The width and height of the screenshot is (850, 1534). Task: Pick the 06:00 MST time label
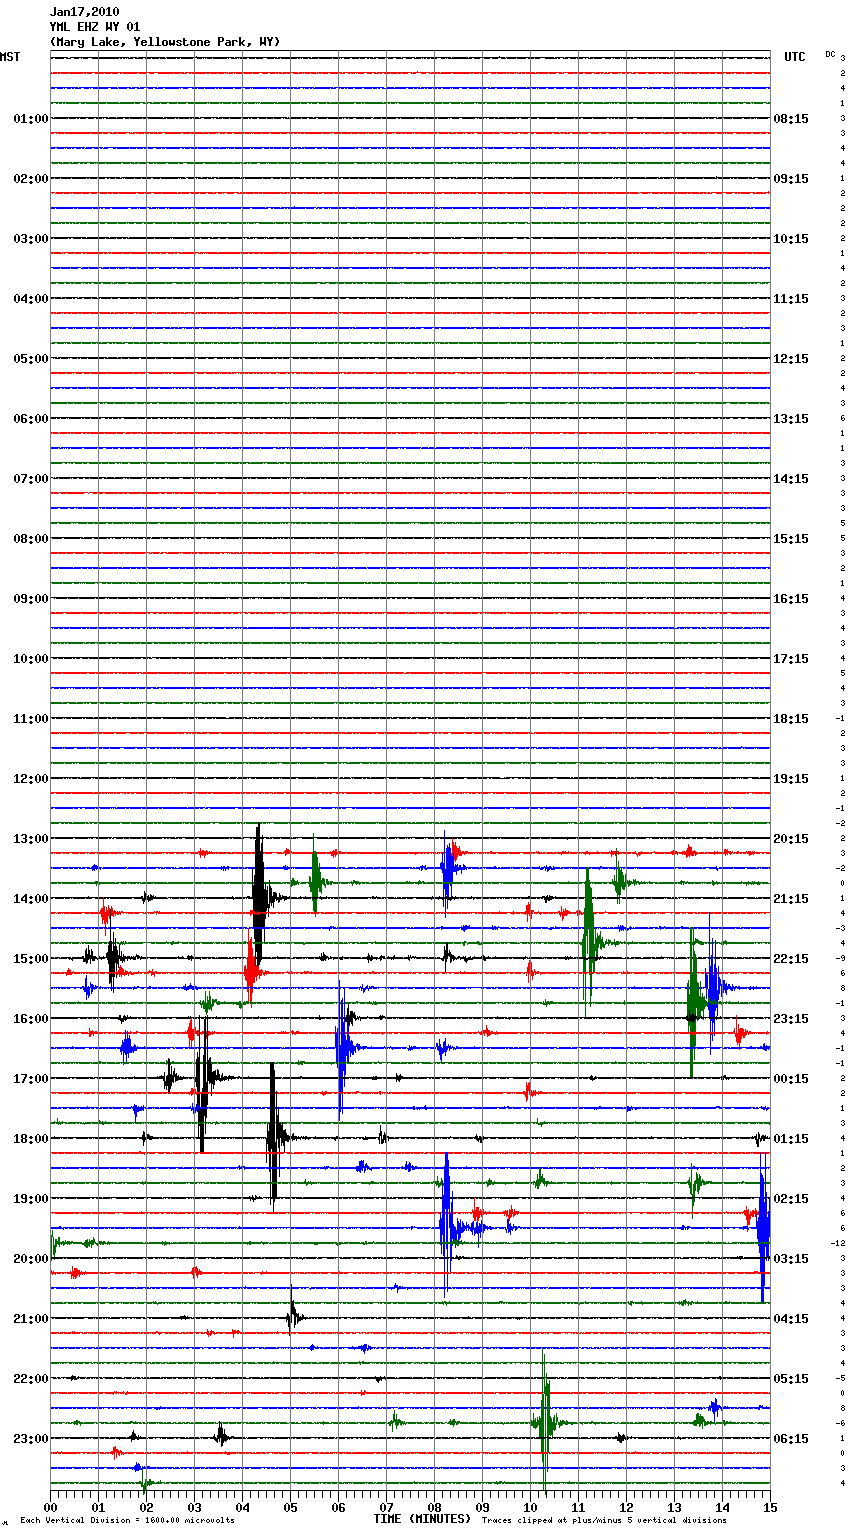pyautogui.click(x=31, y=419)
